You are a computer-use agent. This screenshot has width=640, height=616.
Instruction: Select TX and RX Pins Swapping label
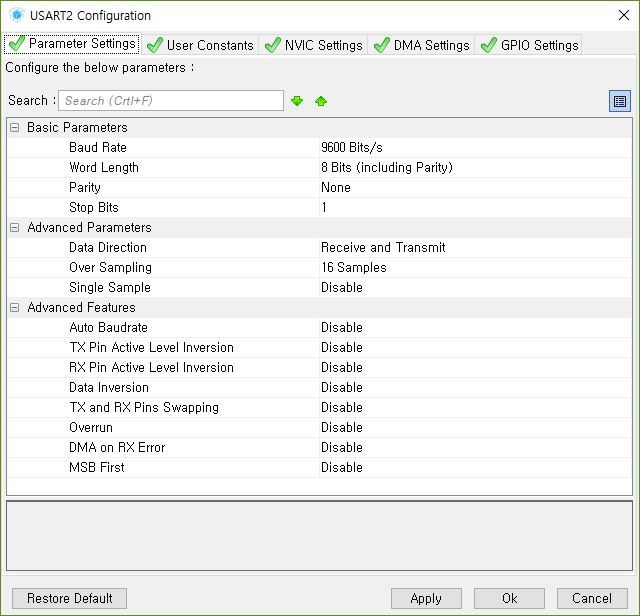[x=144, y=407]
